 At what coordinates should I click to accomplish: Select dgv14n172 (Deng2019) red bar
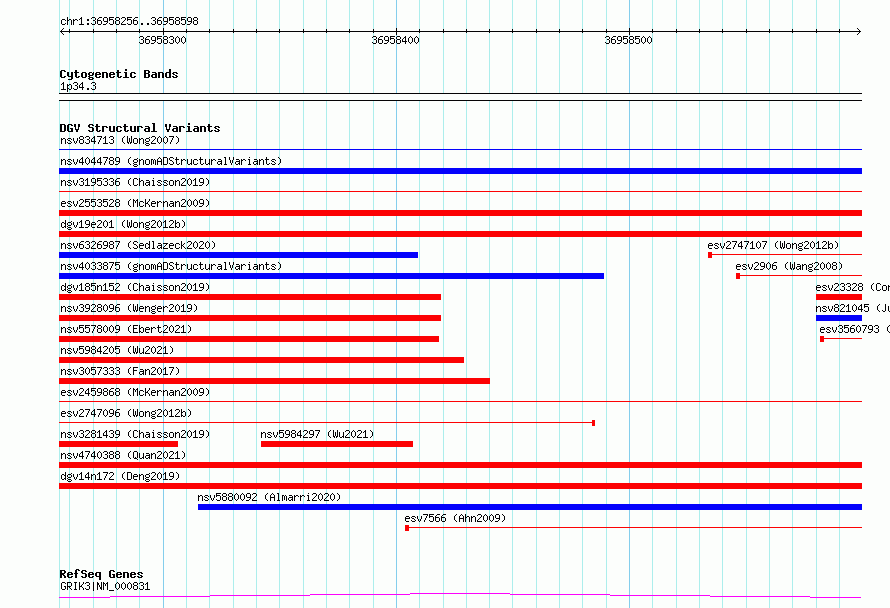[x=460, y=486]
